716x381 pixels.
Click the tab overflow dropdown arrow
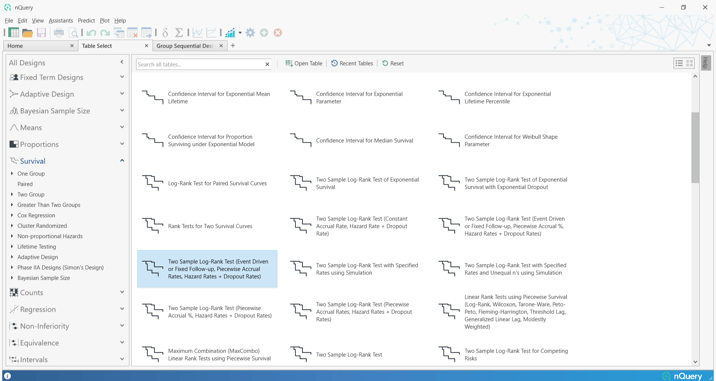click(x=709, y=45)
